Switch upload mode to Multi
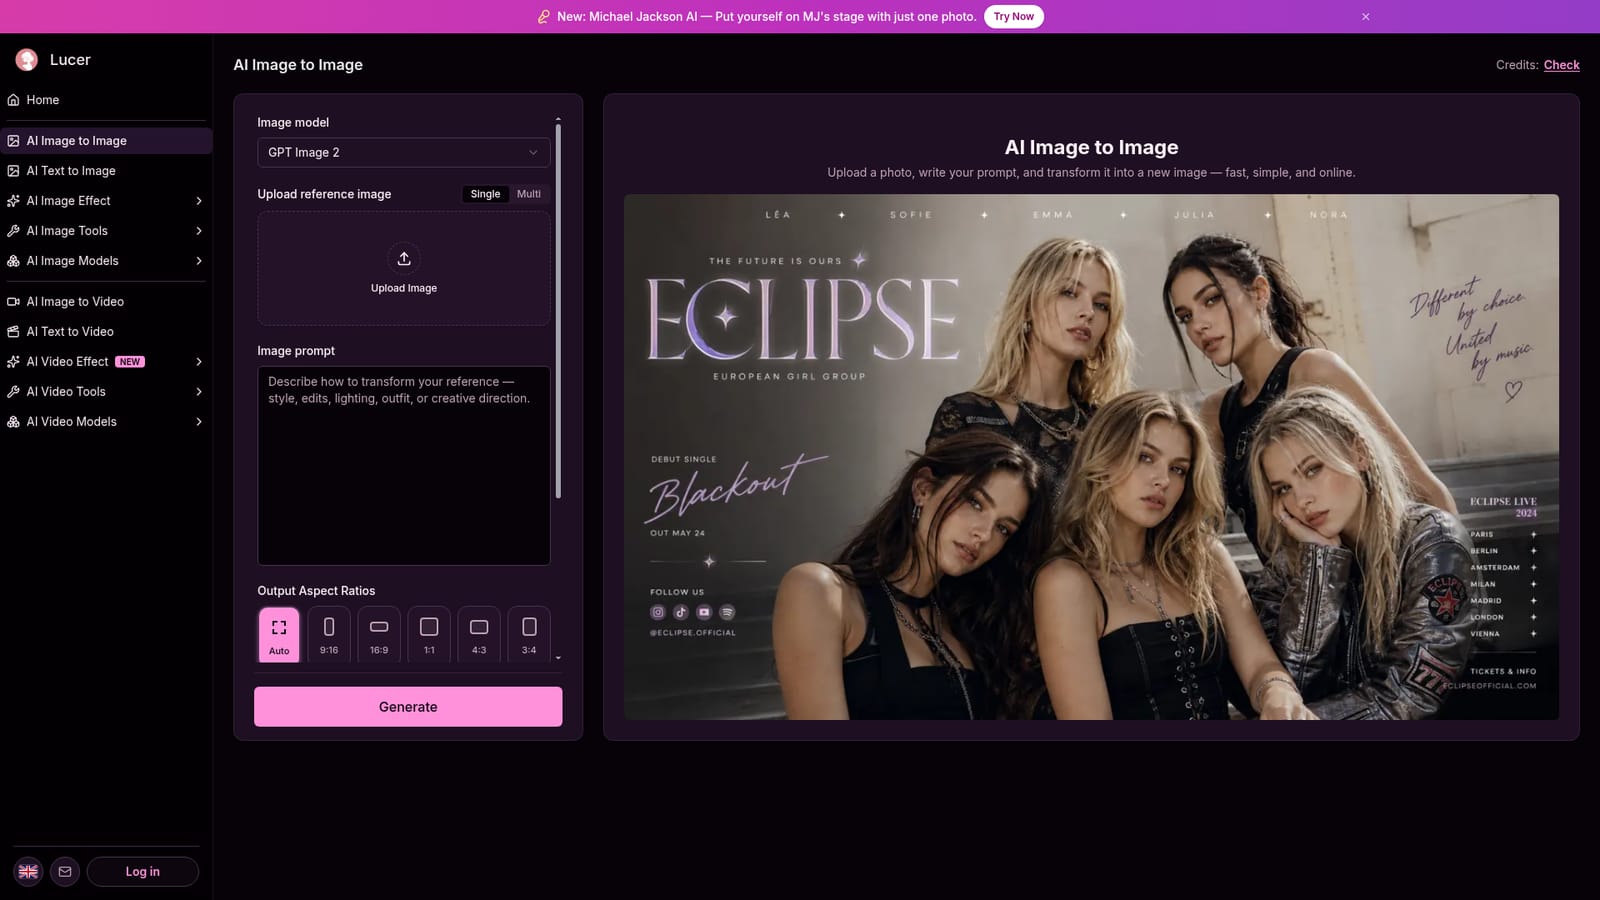1600x900 pixels. coord(529,194)
